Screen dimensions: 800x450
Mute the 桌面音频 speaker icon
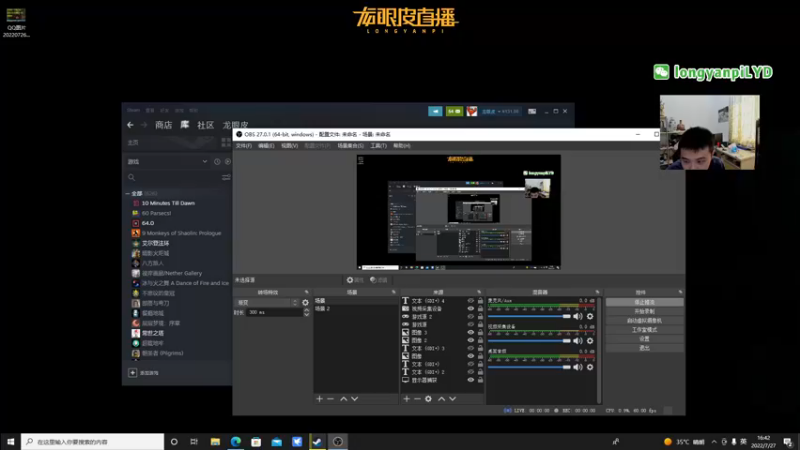pos(578,367)
